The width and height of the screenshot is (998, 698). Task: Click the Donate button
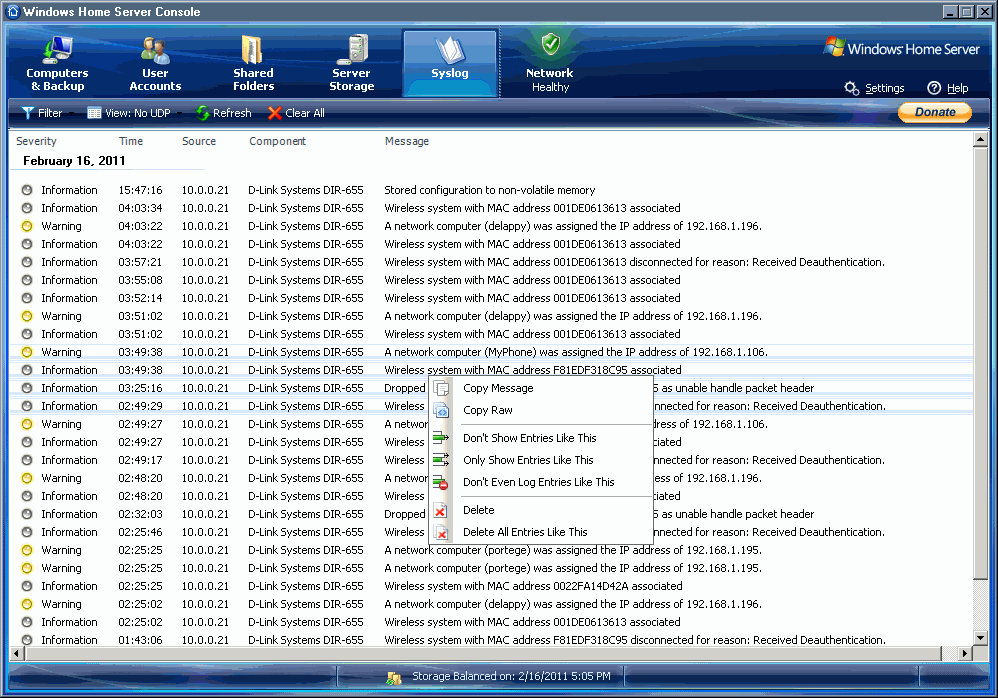tap(935, 112)
